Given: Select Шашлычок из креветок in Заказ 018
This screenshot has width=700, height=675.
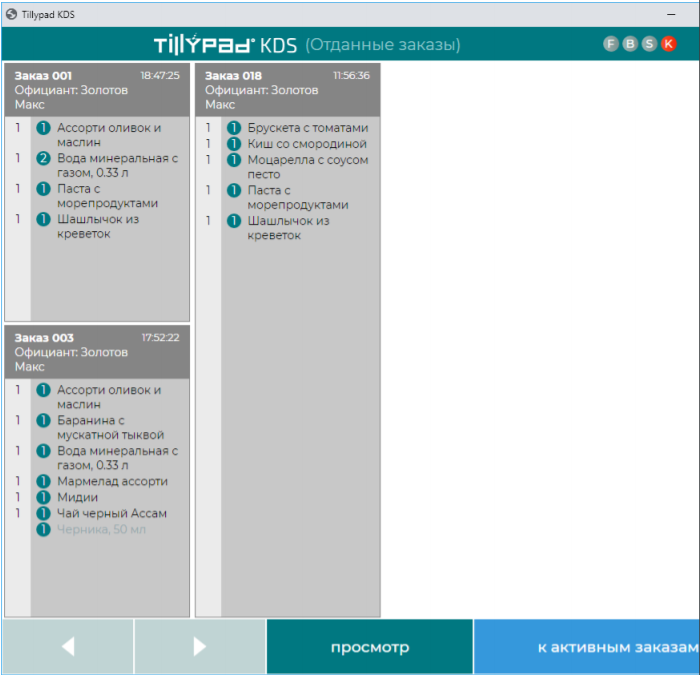Looking at the screenshot, I should 288,228.
